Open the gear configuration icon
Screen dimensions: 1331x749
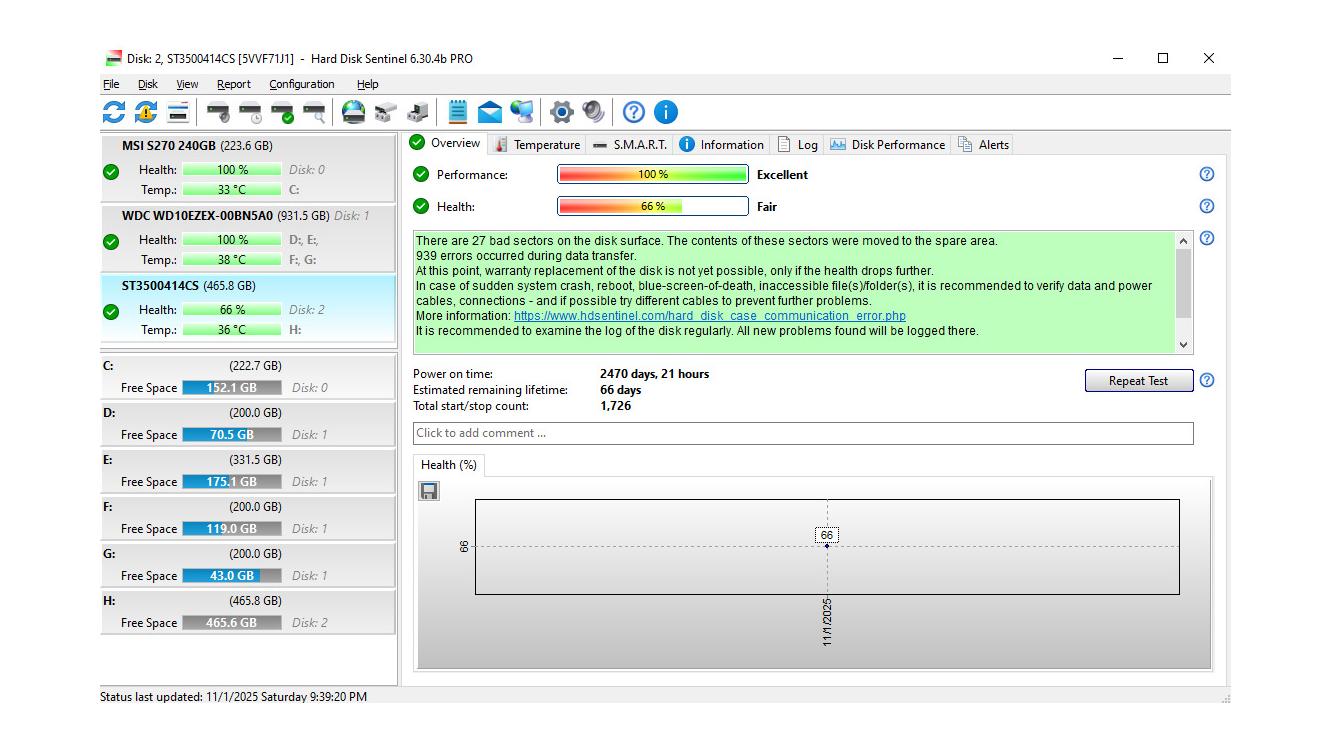562,112
